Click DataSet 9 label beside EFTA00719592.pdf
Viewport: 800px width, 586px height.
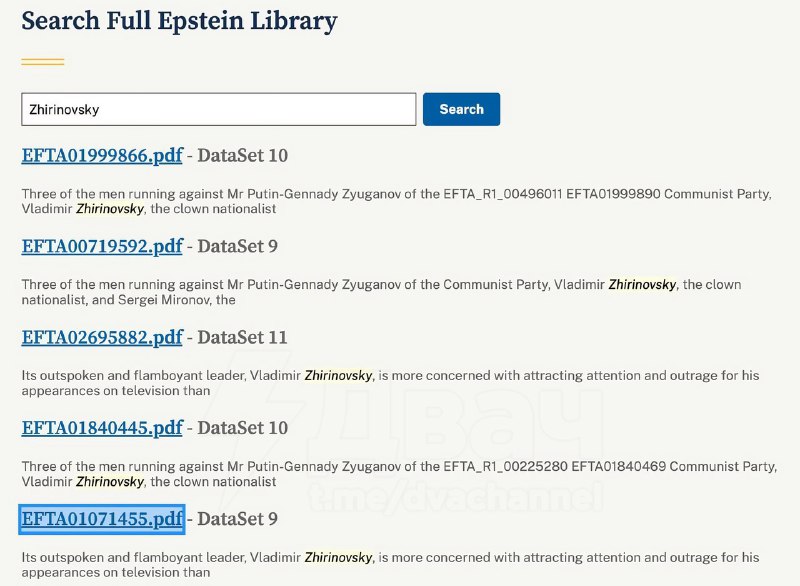[x=237, y=246]
